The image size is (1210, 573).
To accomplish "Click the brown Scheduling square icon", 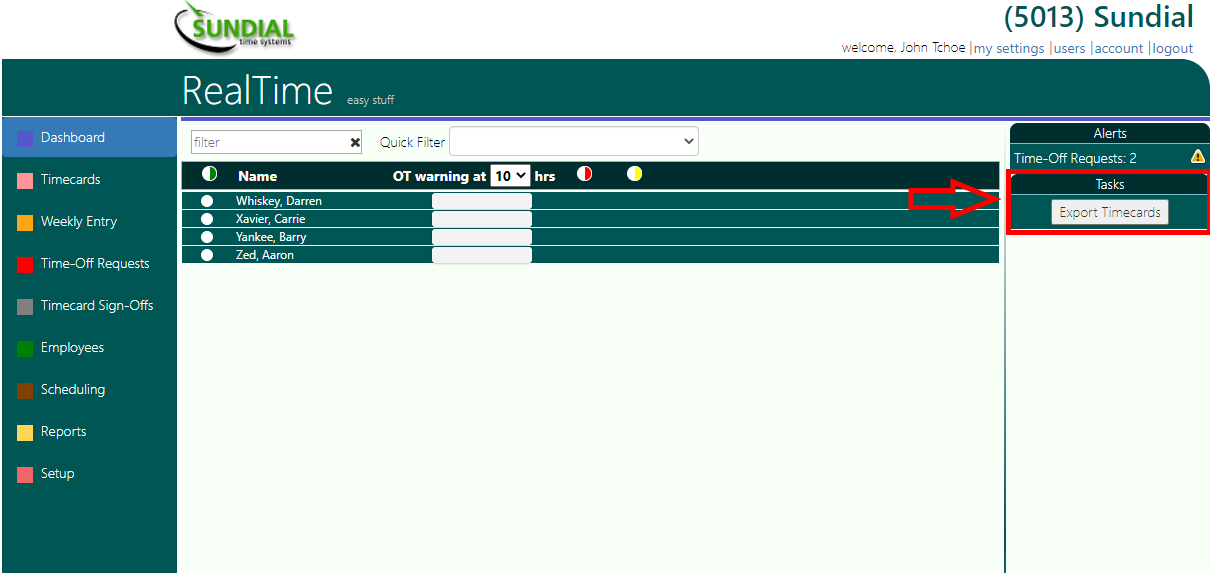I will (25, 391).
